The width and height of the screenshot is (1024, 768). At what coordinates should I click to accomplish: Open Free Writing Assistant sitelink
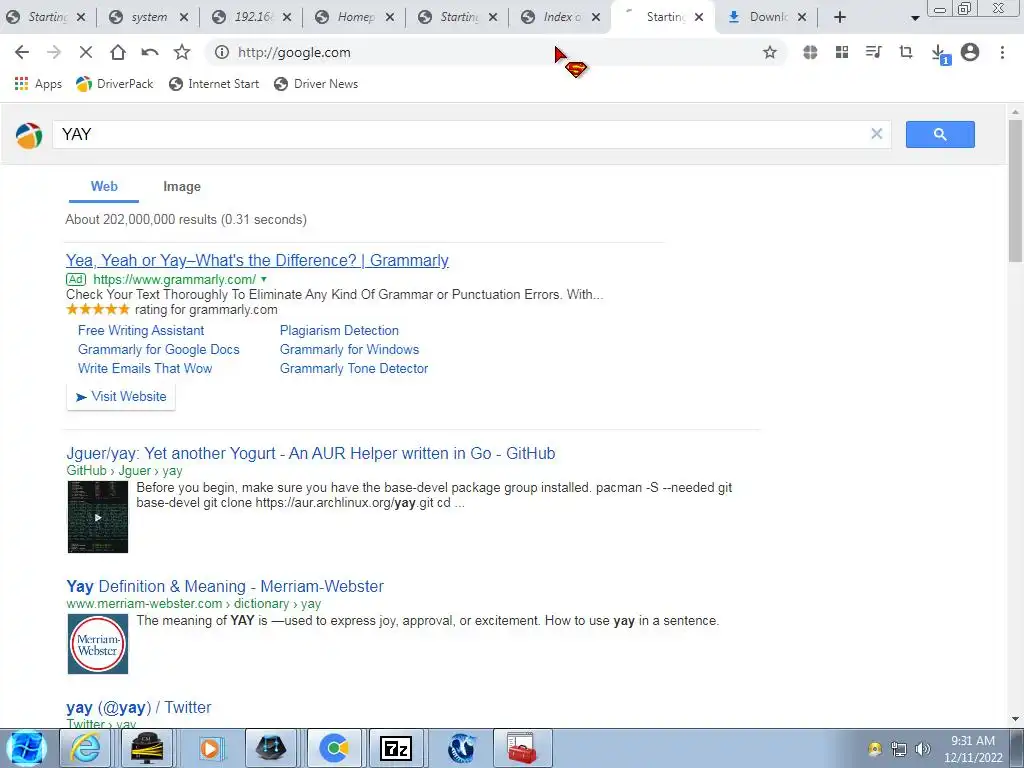141,330
